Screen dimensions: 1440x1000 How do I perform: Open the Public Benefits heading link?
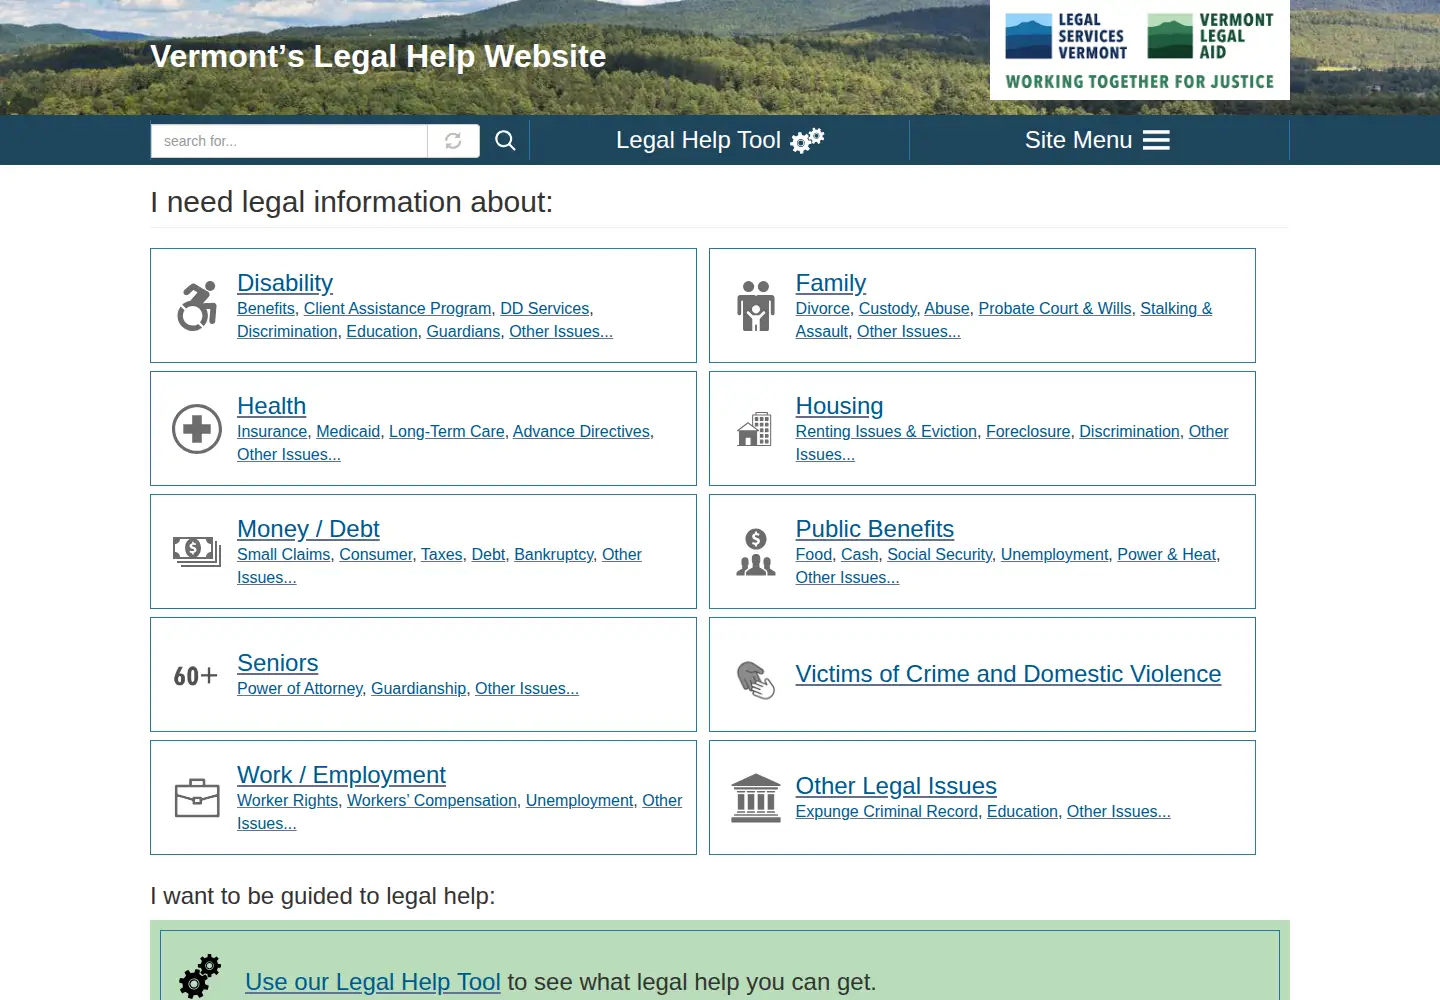click(875, 529)
